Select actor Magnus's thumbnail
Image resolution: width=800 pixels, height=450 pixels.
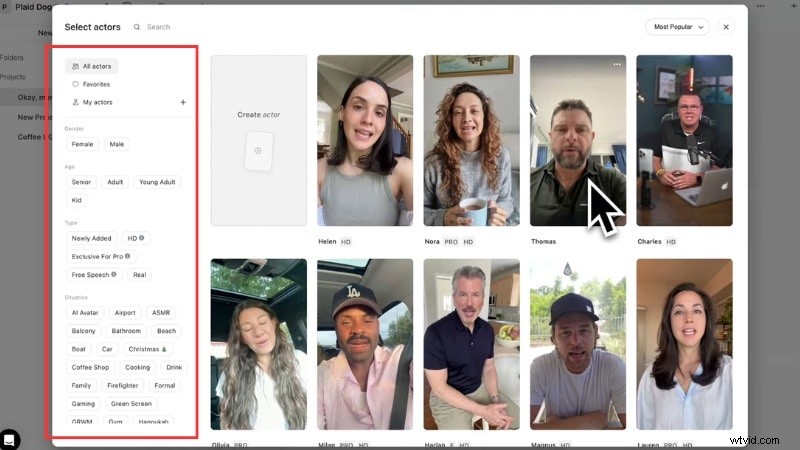coord(578,344)
